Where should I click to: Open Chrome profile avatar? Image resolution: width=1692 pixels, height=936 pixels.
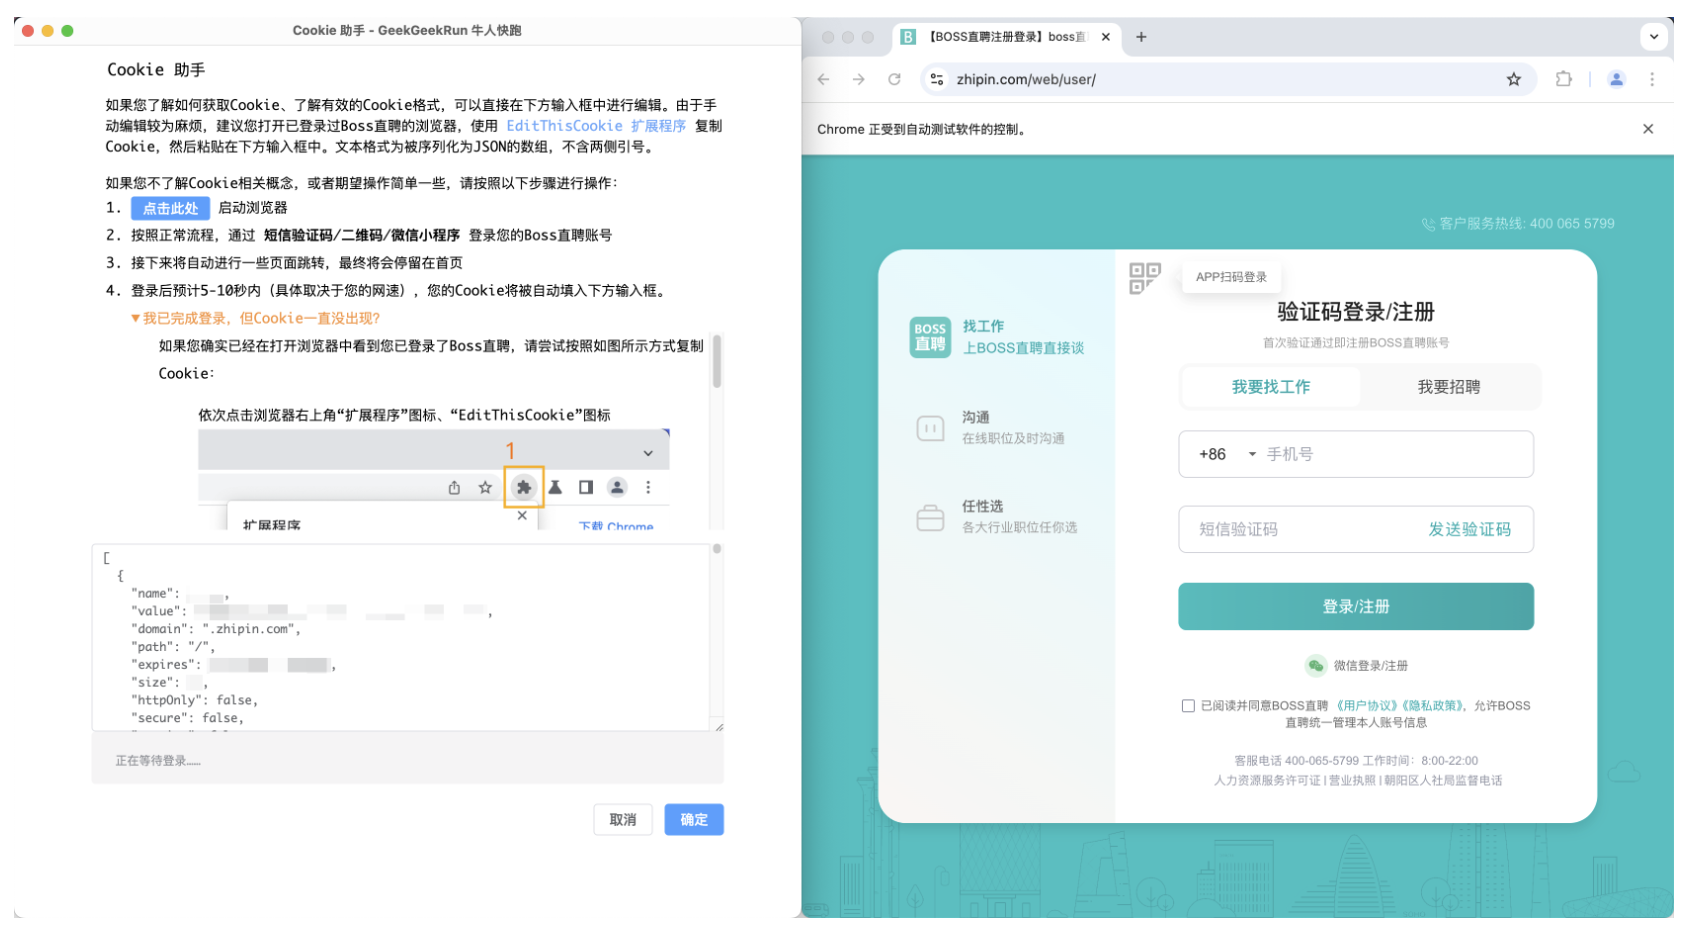[x=1616, y=79]
